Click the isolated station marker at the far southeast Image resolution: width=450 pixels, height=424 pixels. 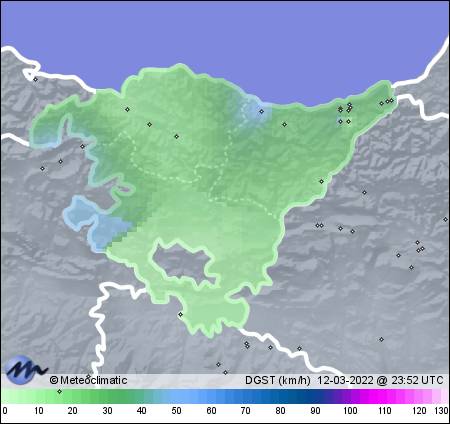click(381, 339)
